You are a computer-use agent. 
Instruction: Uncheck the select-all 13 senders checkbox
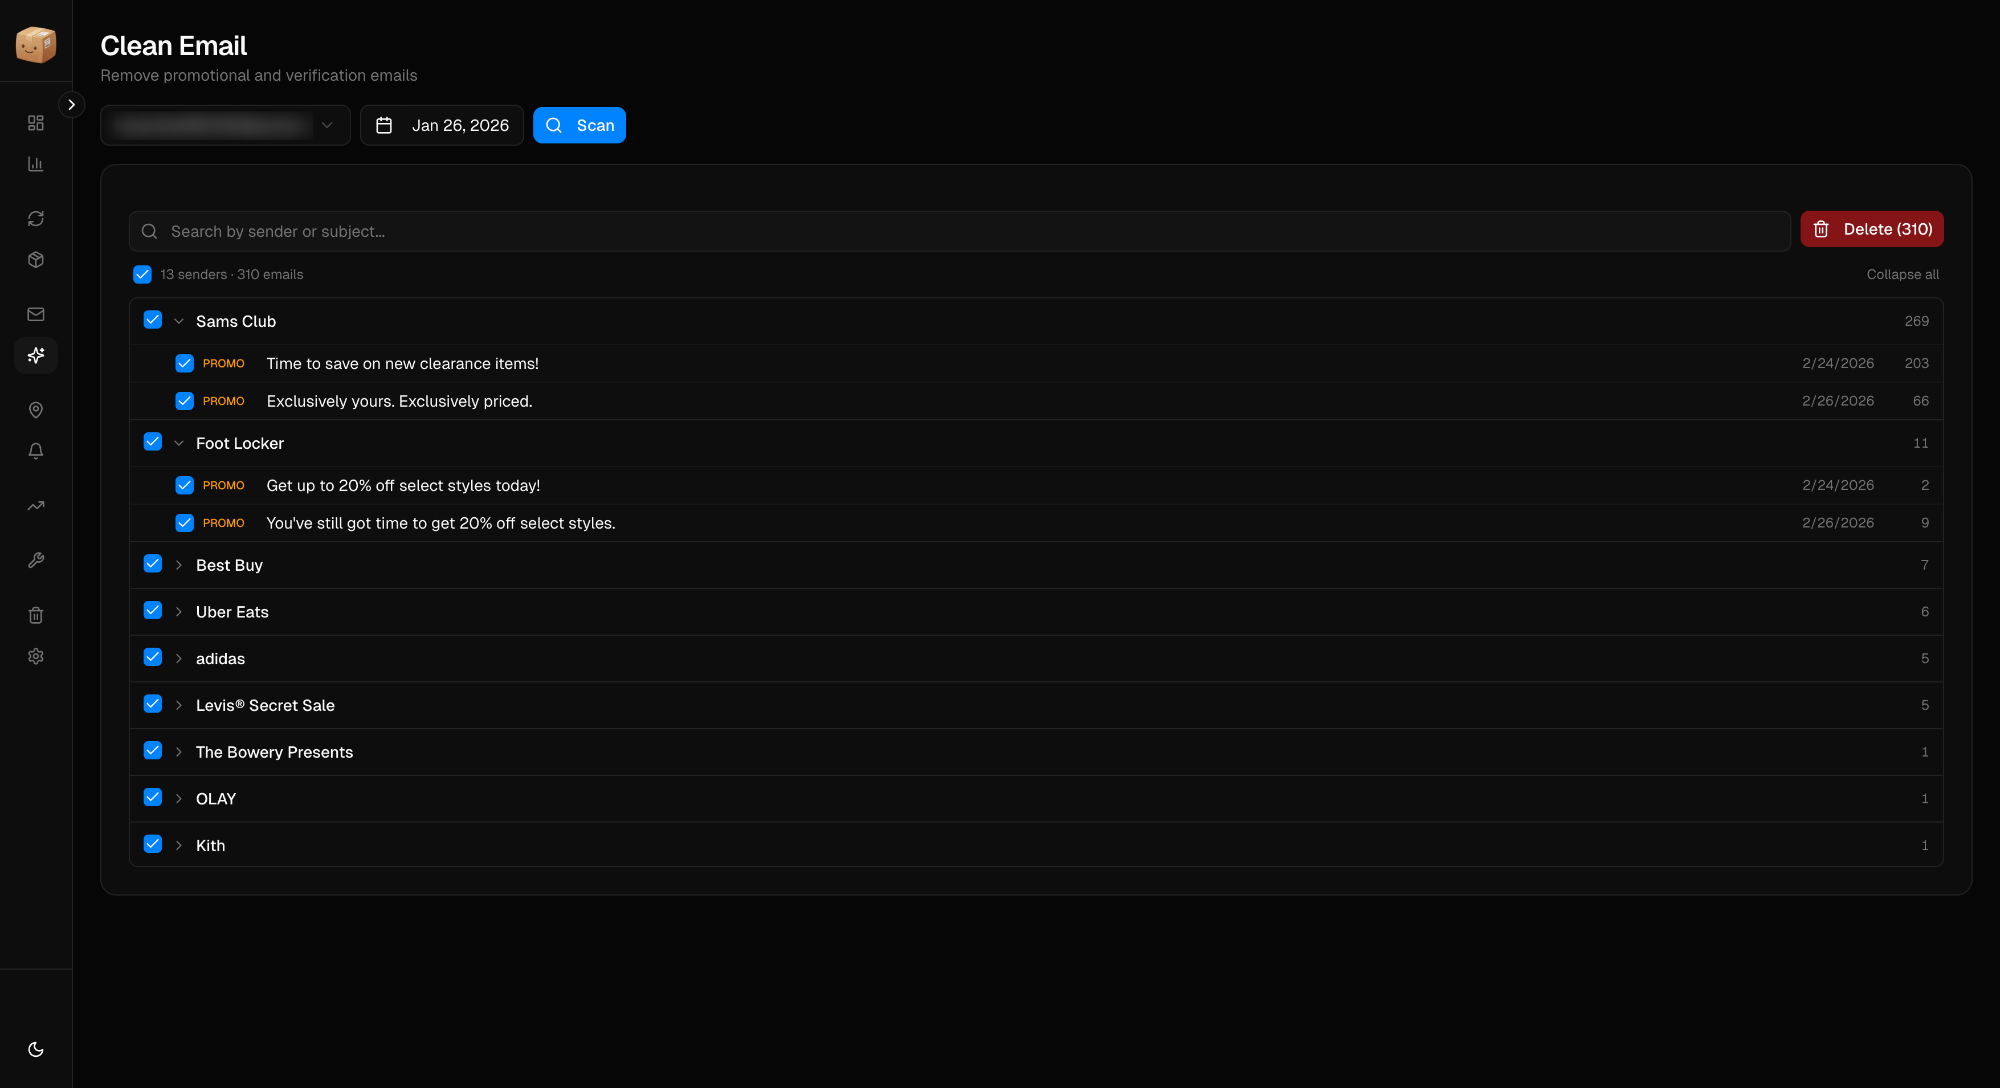143,274
